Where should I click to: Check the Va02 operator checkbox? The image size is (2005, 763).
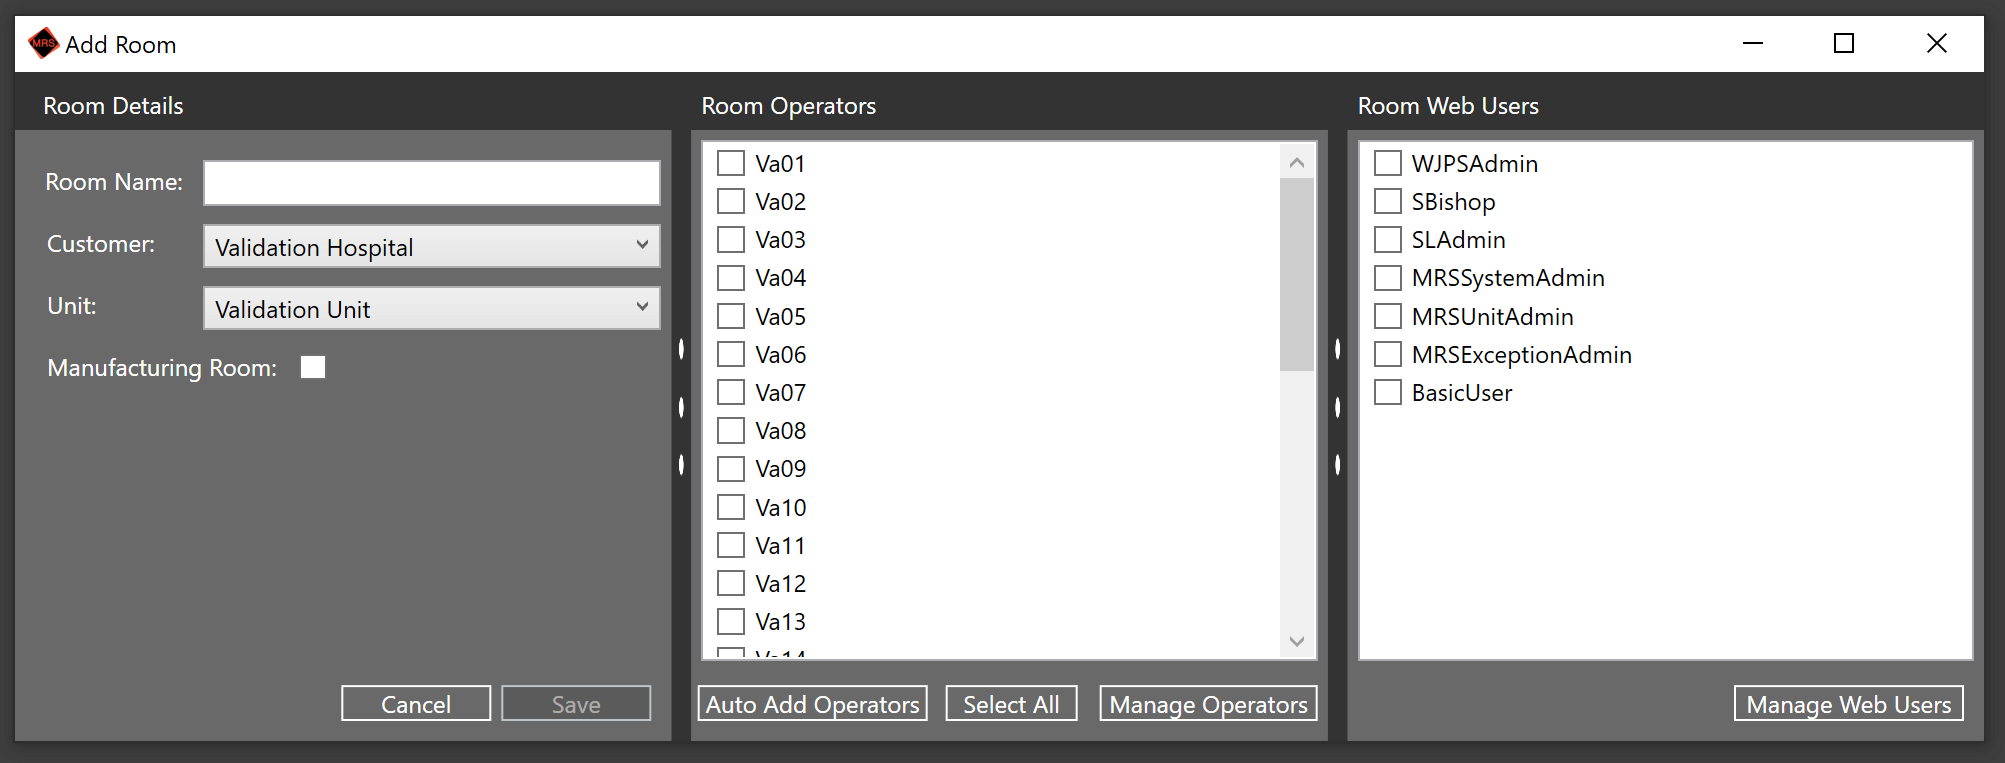click(731, 201)
